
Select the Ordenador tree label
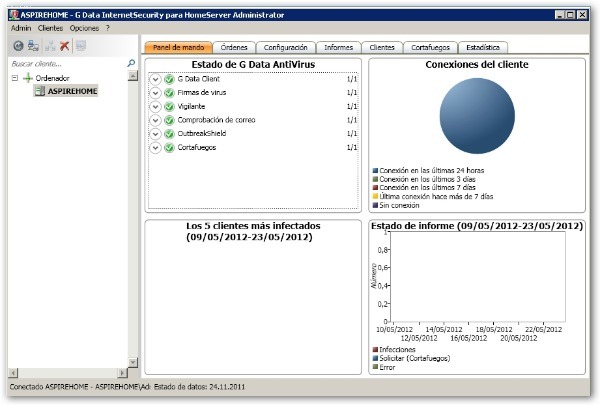click(52, 78)
